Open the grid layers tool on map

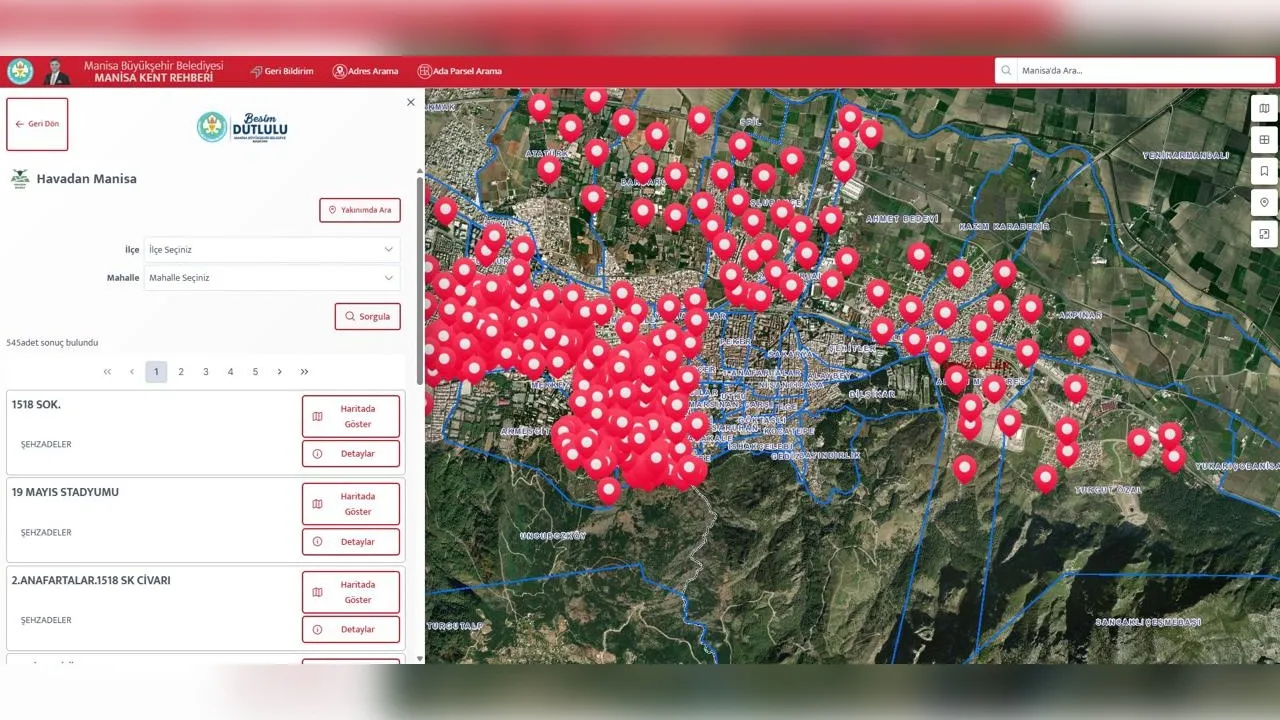[x=1264, y=140]
